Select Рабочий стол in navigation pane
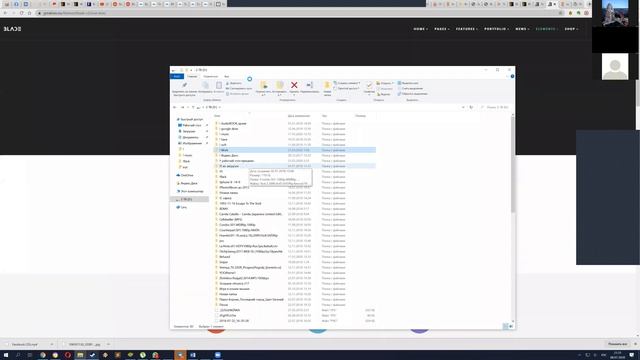 click(x=190, y=125)
